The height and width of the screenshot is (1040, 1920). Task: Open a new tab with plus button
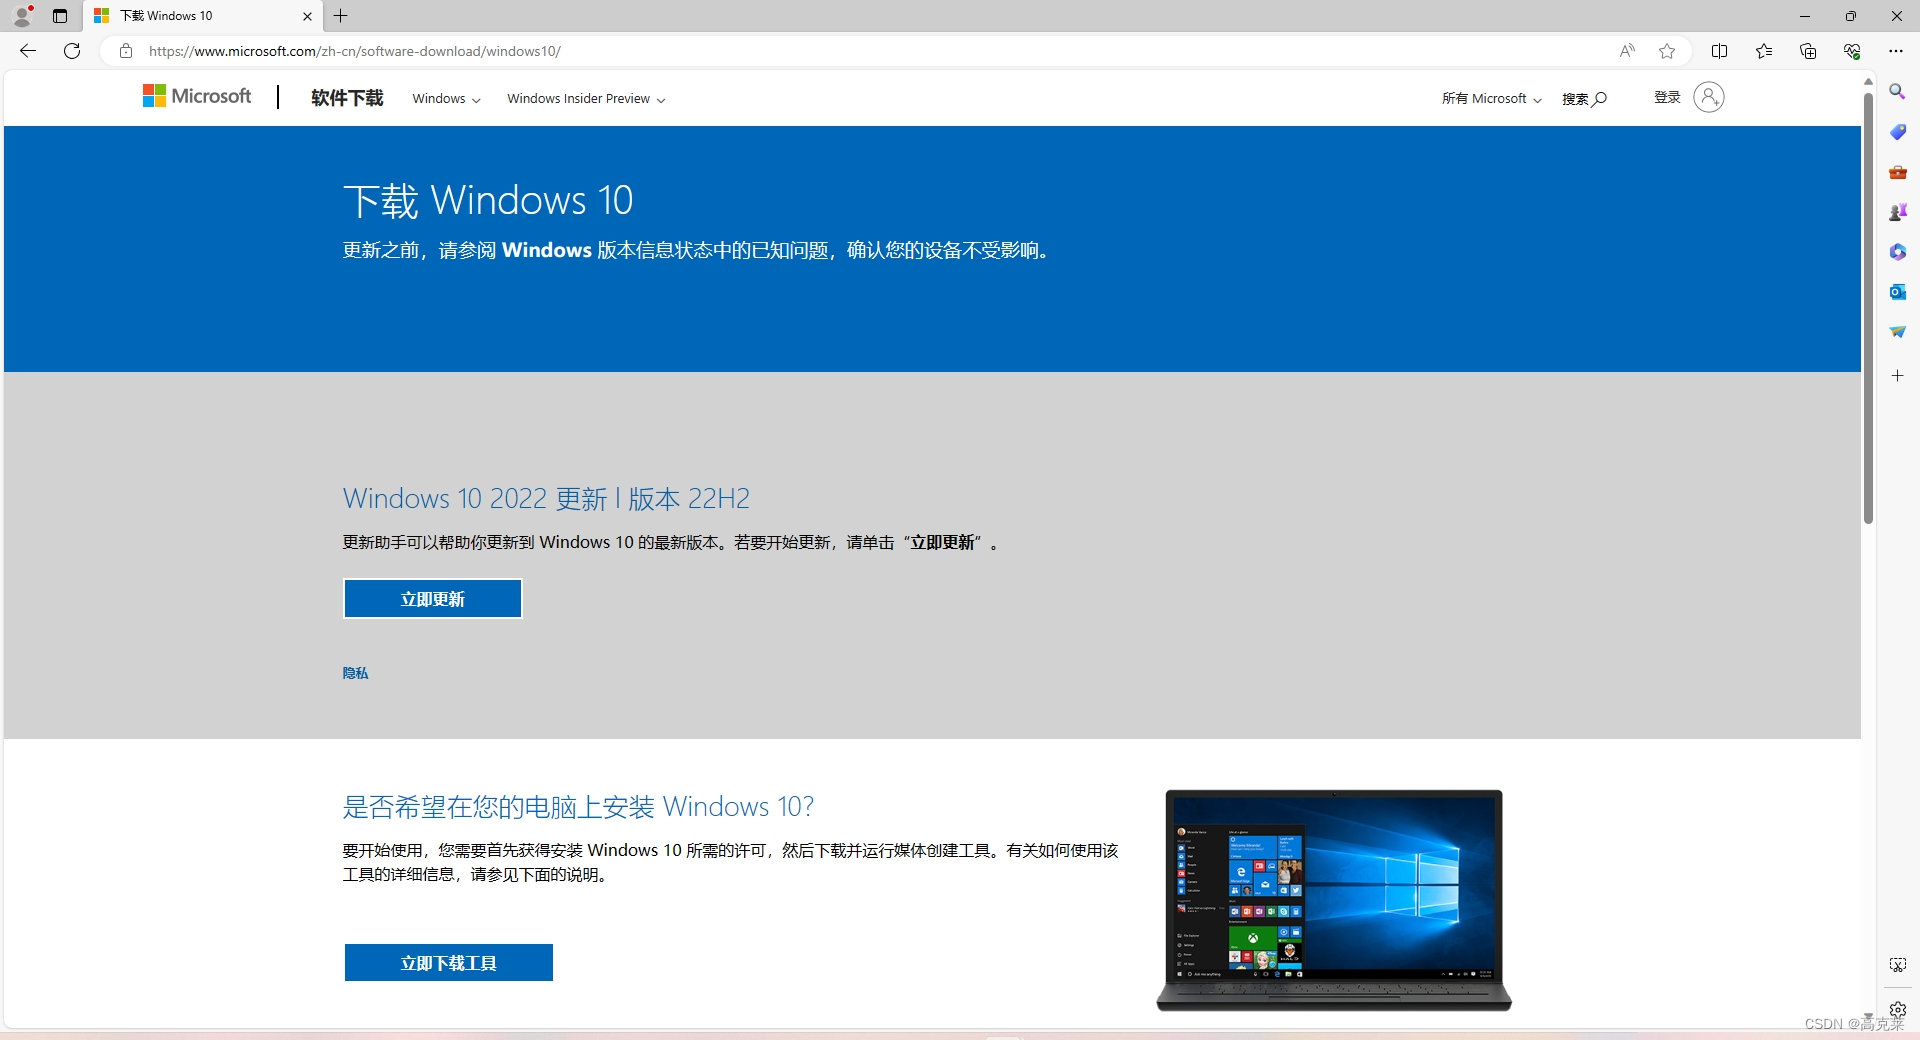click(x=341, y=16)
